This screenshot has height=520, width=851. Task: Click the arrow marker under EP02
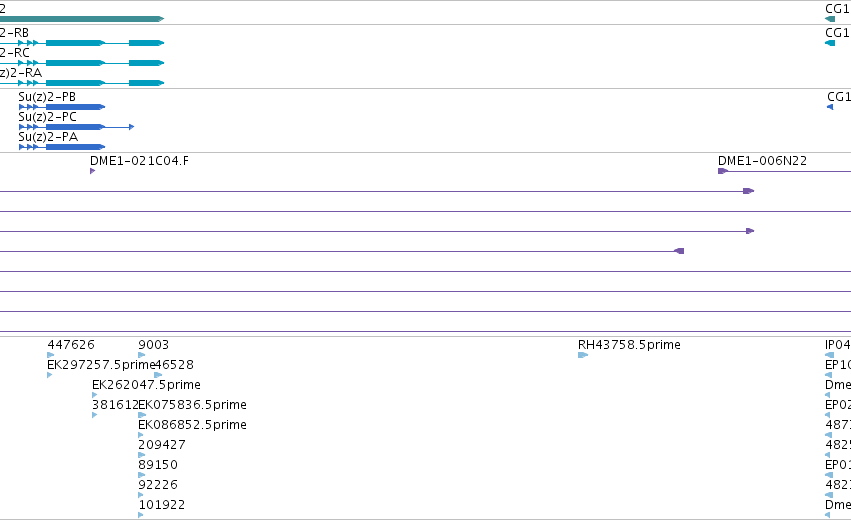[828, 415]
